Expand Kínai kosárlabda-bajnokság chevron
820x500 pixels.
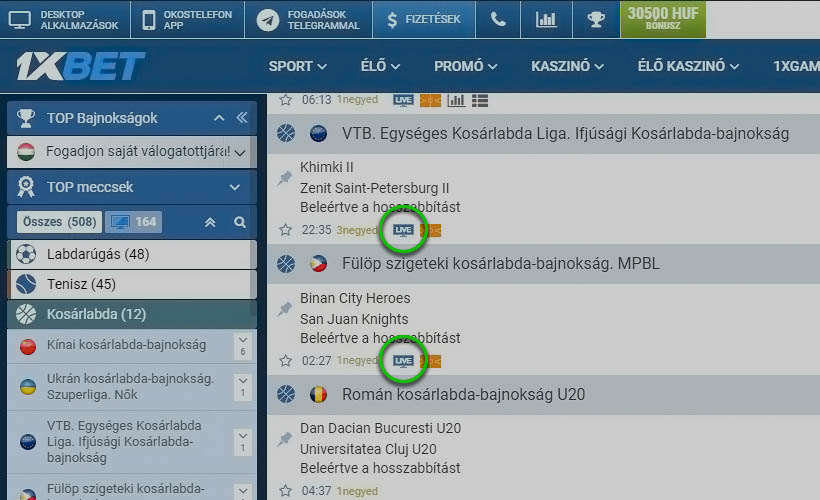[x=243, y=346]
